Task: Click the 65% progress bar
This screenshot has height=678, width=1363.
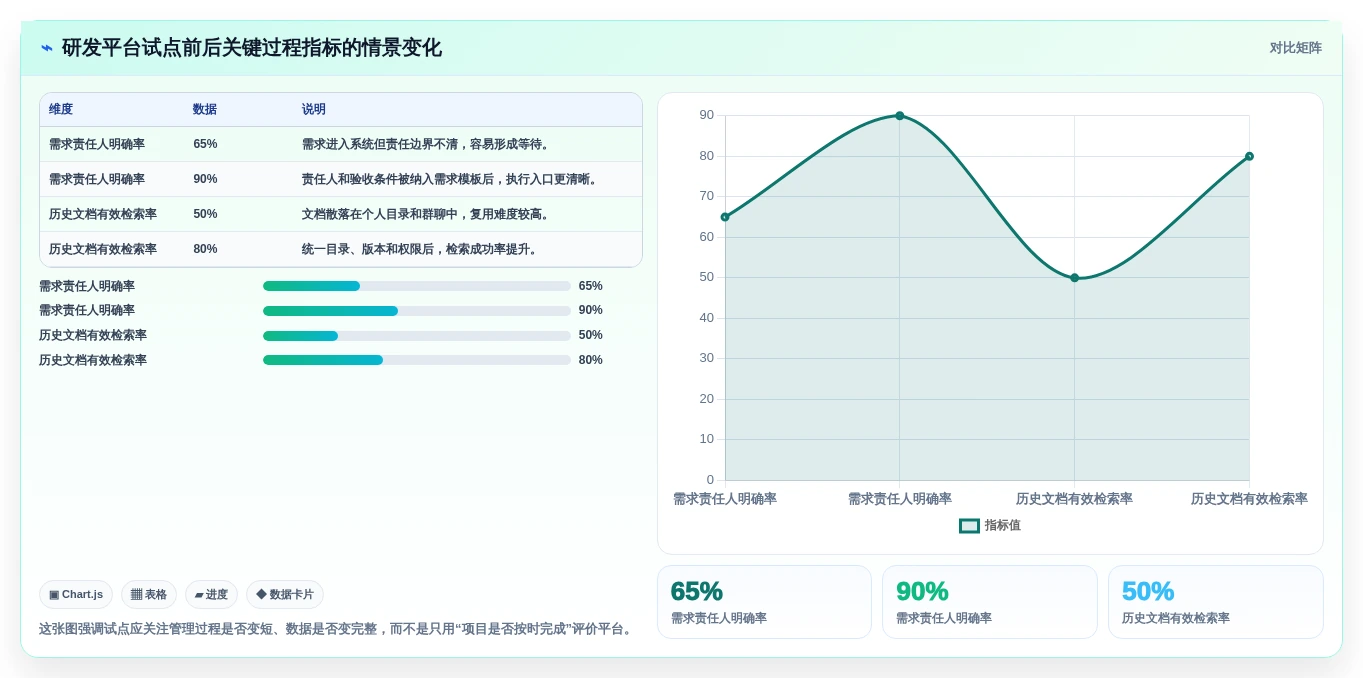Action: click(417, 286)
